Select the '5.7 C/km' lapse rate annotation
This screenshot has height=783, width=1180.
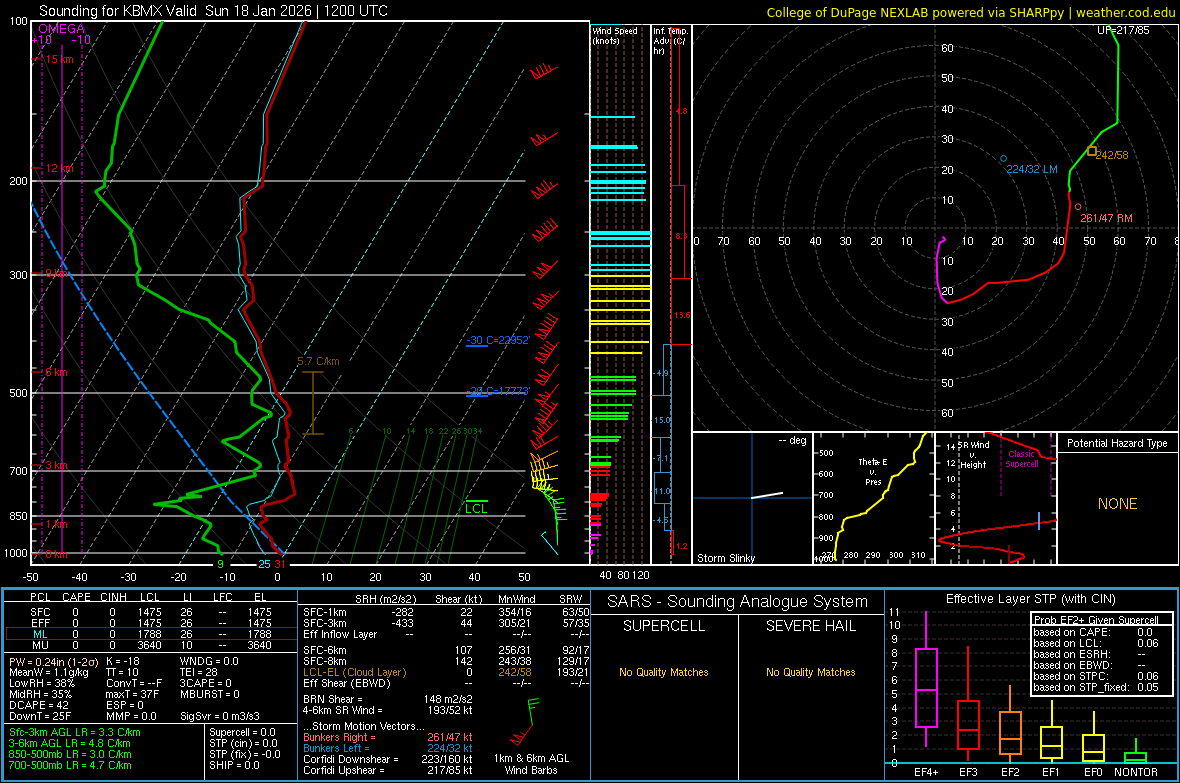click(x=318, y=361)
